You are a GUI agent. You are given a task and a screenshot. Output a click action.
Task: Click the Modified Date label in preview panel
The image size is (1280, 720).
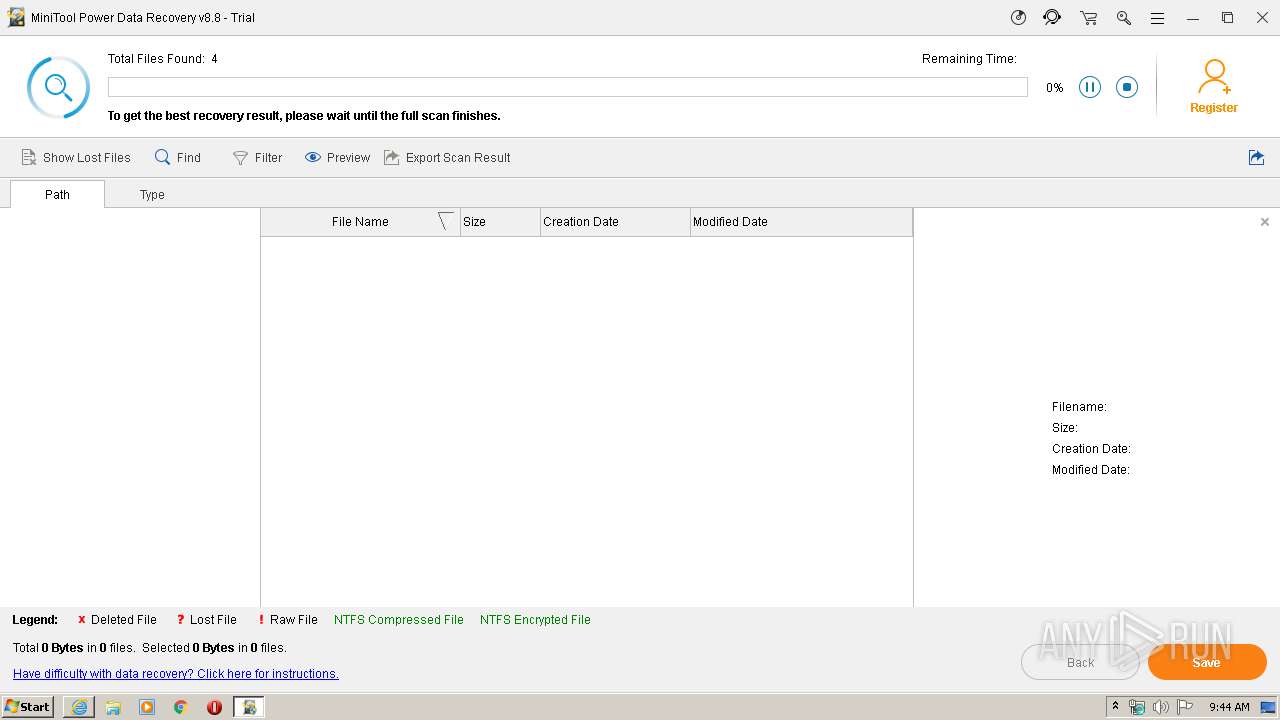(1091, 470)
